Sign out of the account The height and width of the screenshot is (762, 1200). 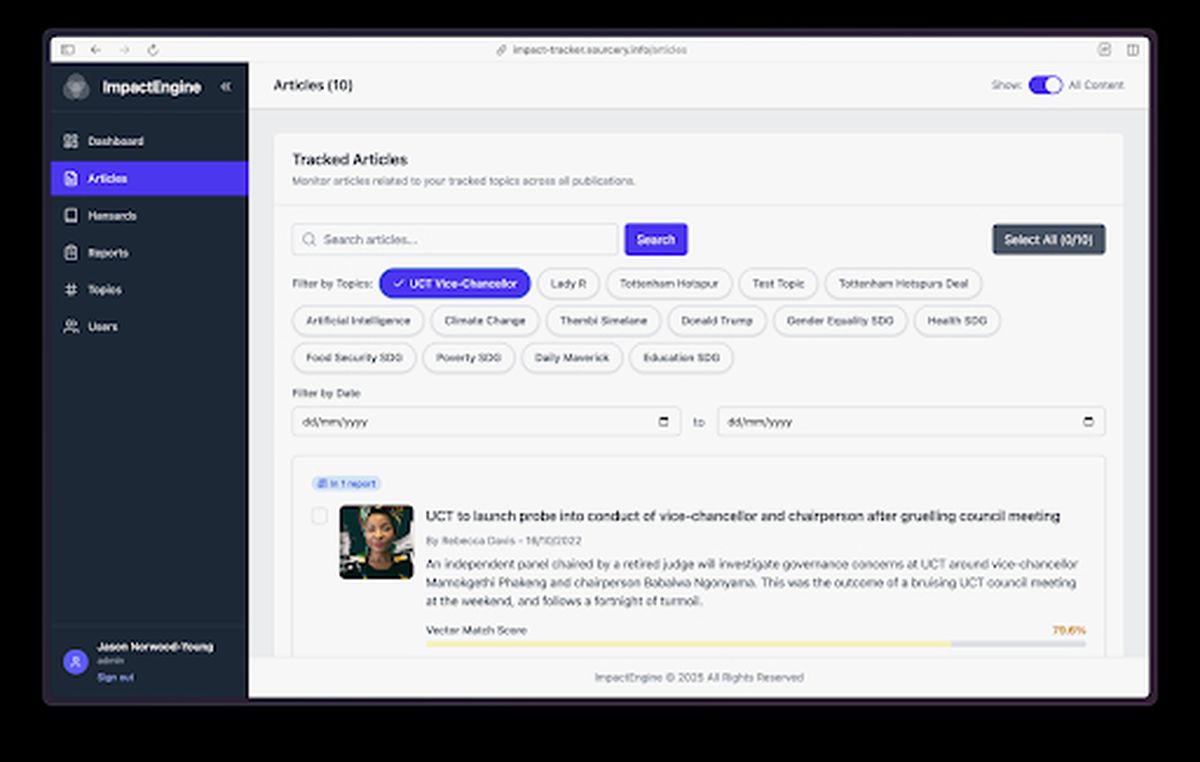115,677
